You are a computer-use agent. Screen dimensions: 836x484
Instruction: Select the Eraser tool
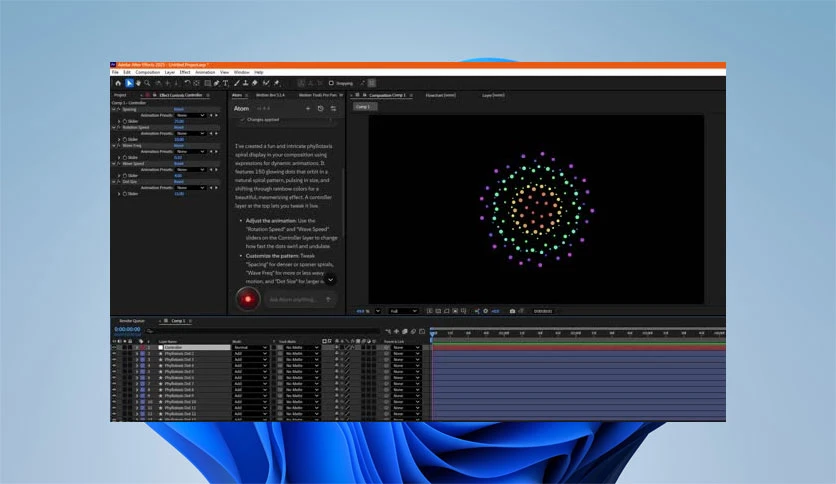pyautogui.click(x=255, y=83)
